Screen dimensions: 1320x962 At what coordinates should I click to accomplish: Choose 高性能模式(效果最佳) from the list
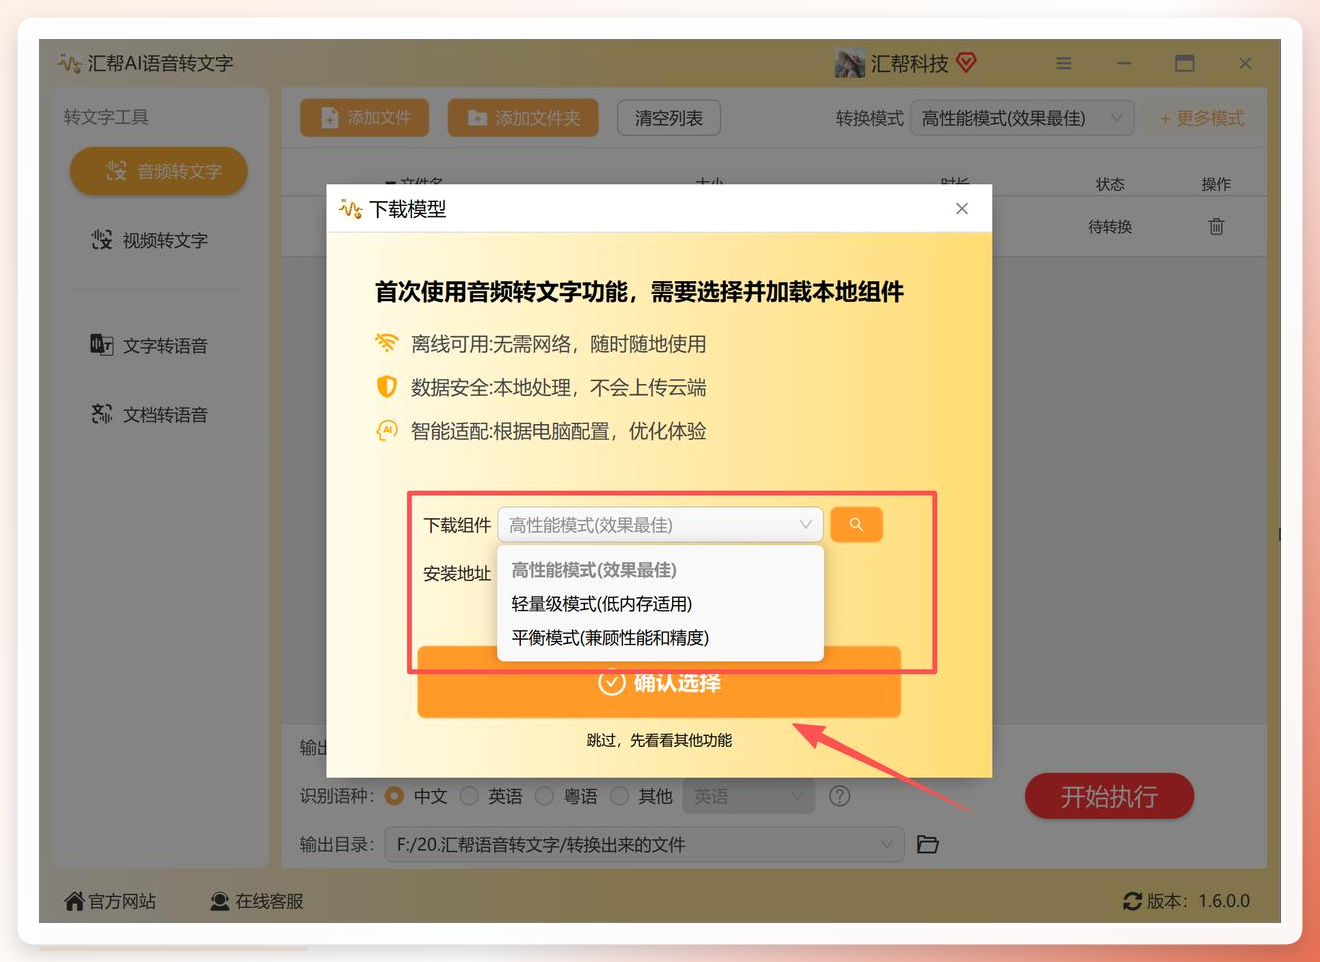point(660,570)
